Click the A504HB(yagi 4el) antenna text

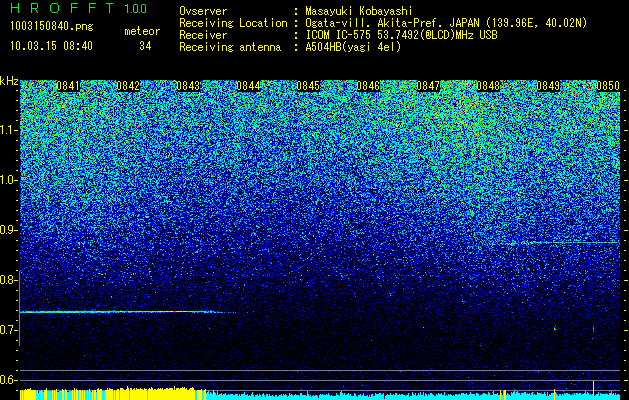point(353,47)
